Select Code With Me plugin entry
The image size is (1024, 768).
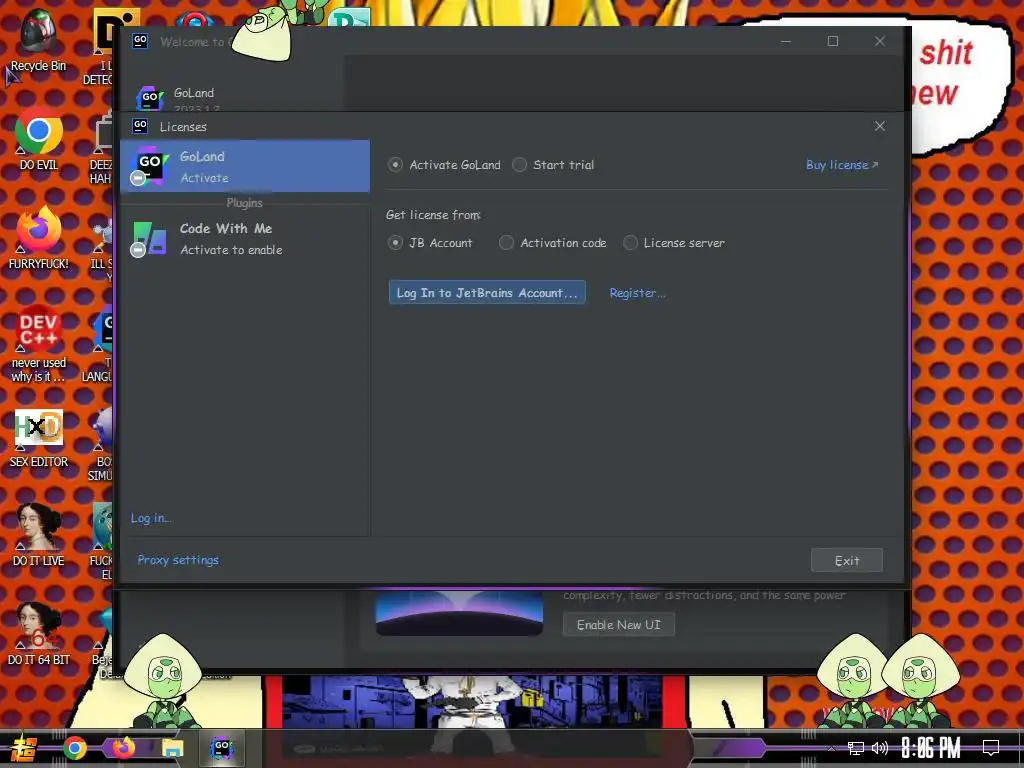(245, 238)
